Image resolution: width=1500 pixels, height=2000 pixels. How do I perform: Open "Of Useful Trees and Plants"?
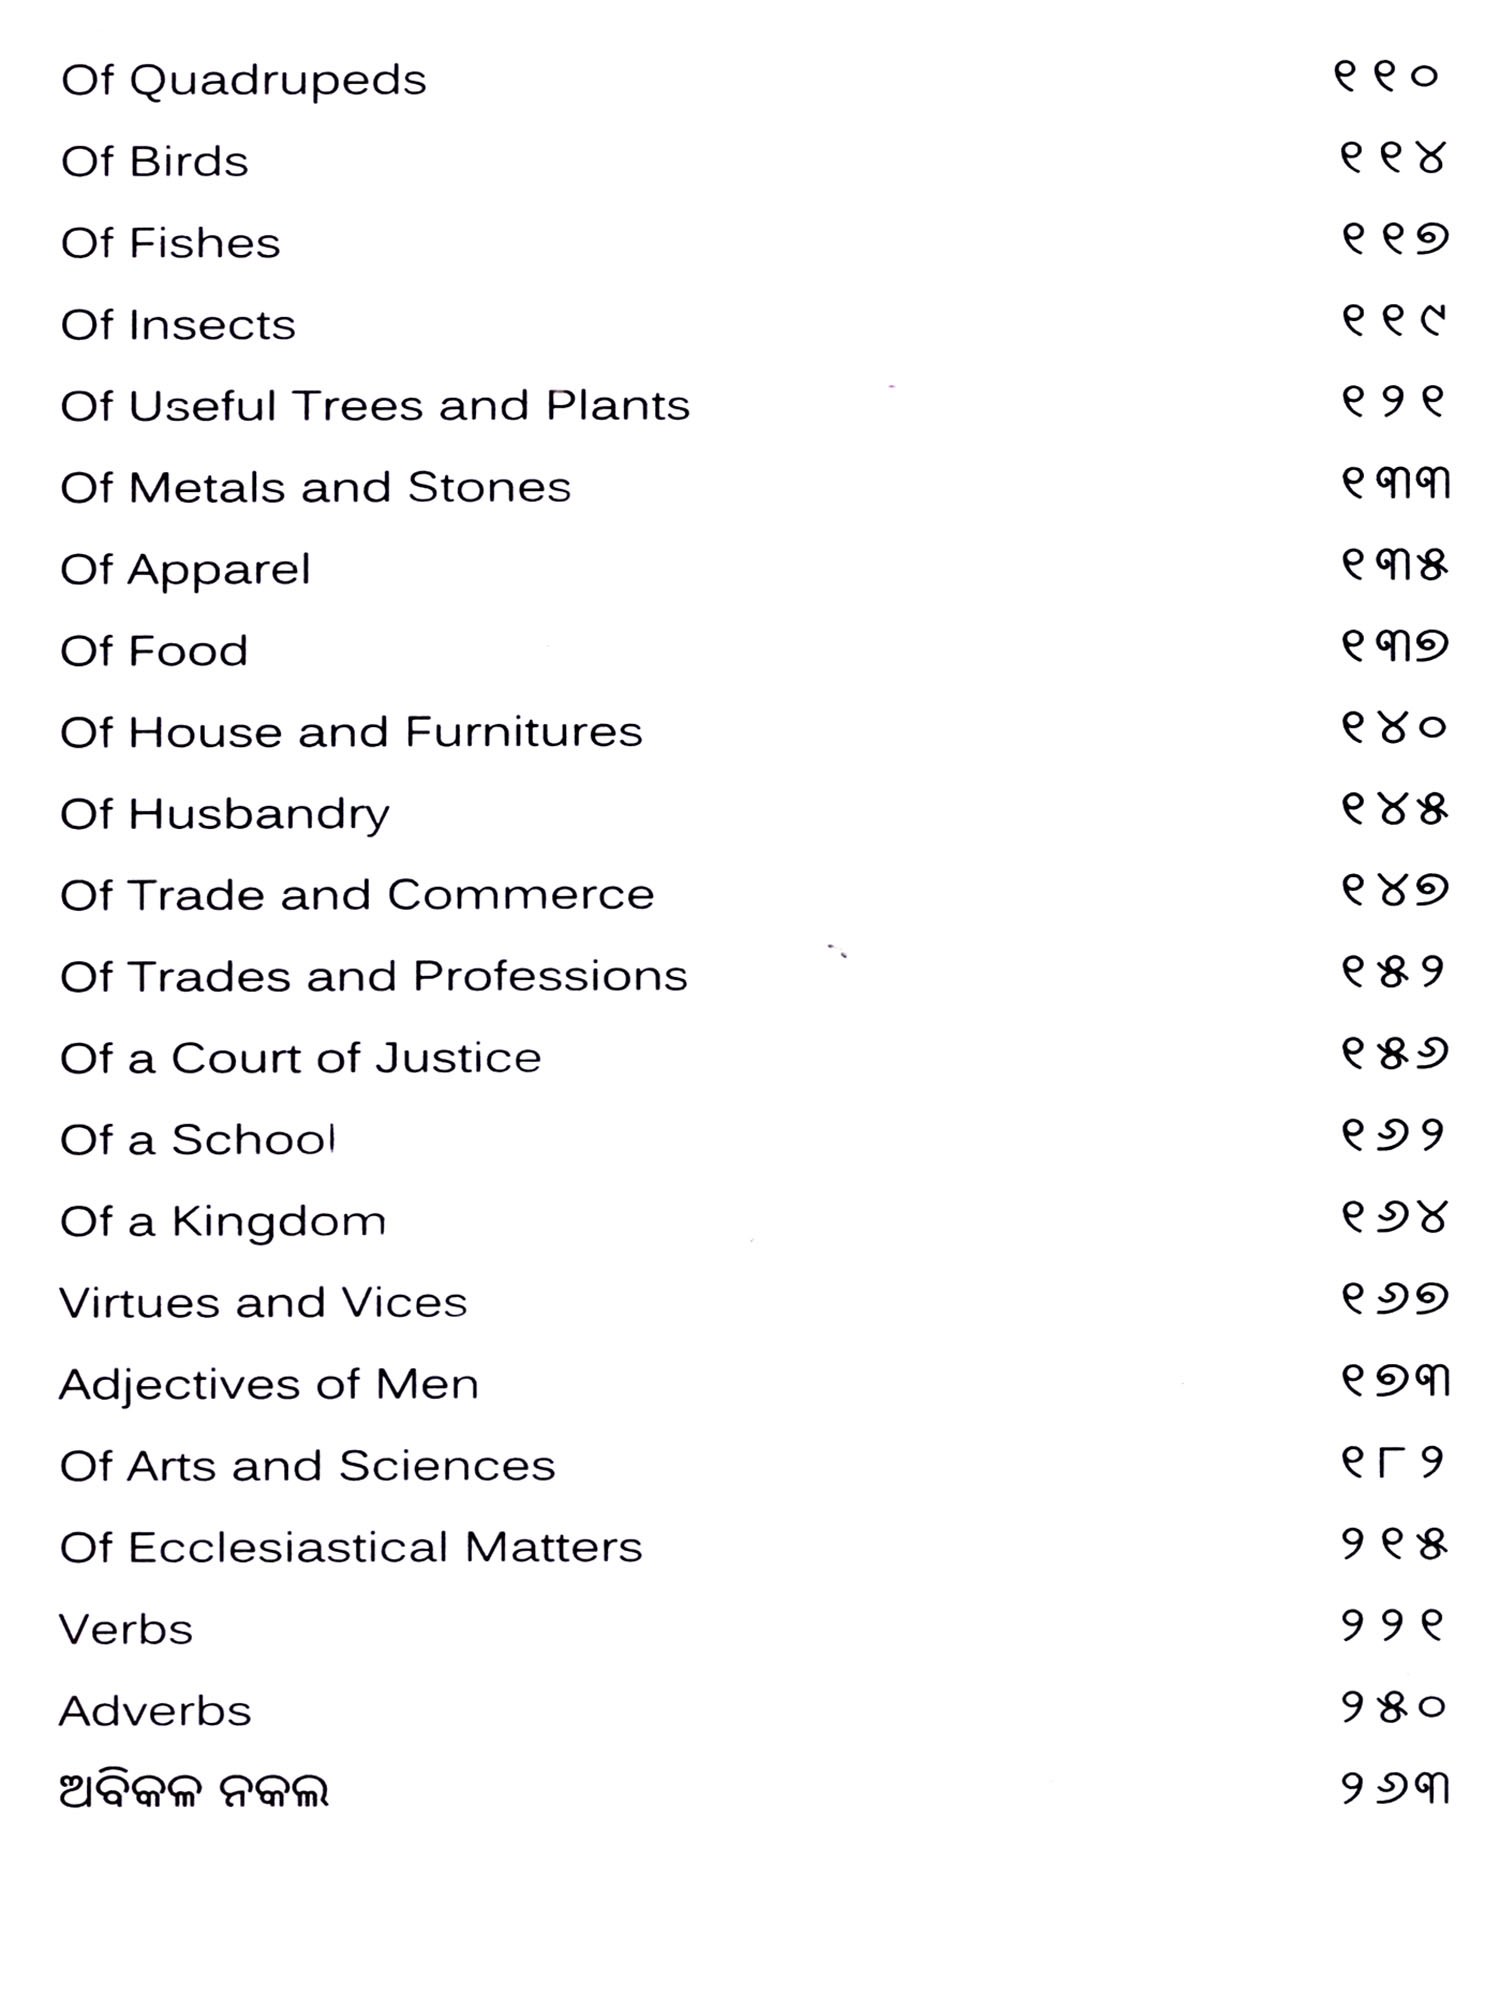click(x=375, y=406)
